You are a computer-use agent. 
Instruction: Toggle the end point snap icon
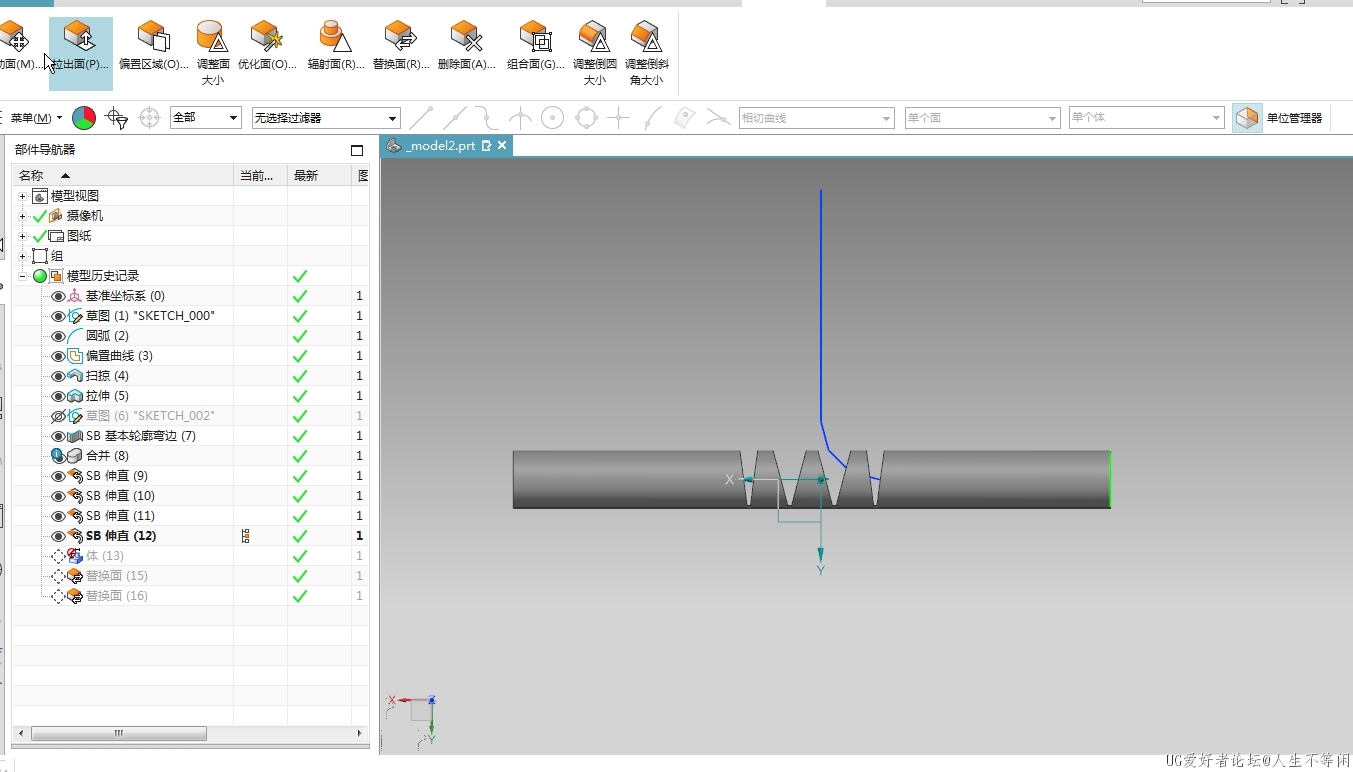click(x=421, y=118)
